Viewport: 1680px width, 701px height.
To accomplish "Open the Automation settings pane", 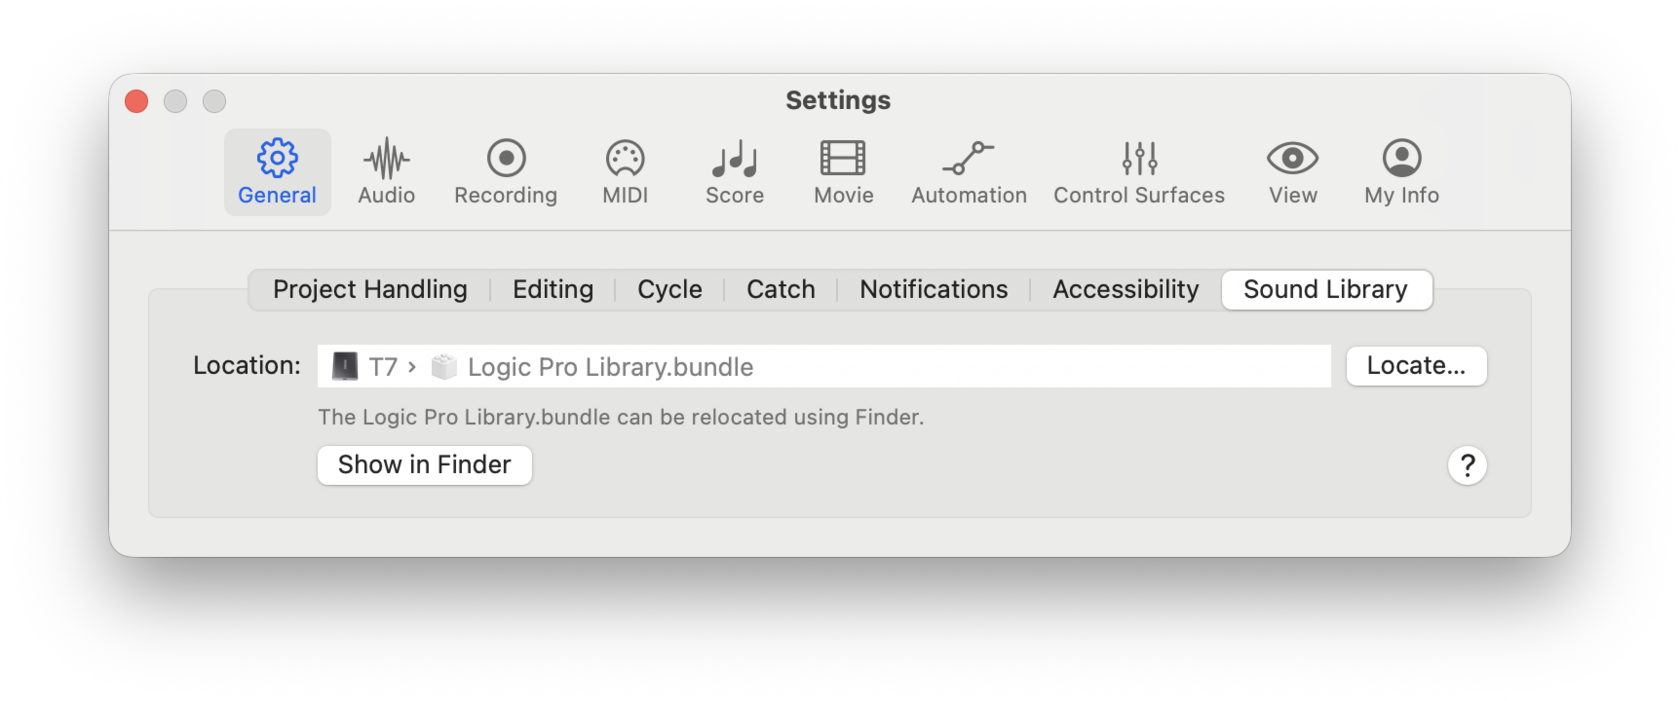I will click(x=968, y=172).
